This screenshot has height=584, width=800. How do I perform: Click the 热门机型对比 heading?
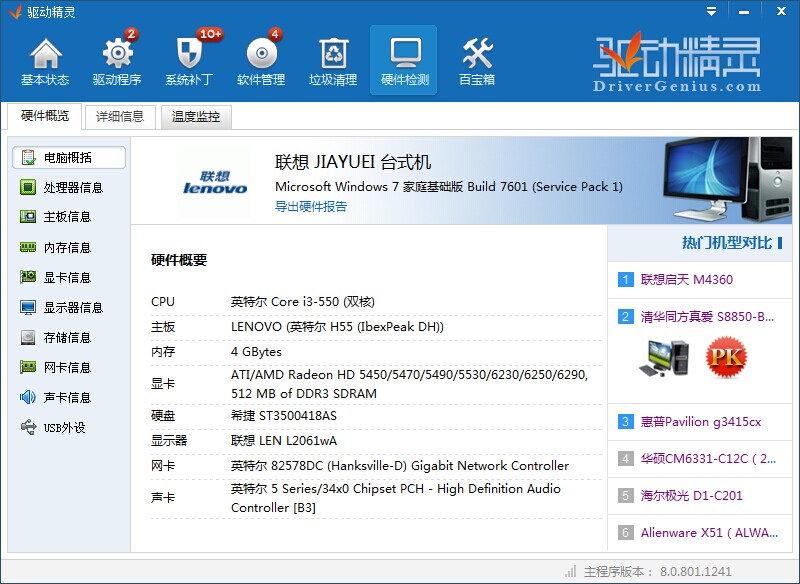tap(727, 243)
